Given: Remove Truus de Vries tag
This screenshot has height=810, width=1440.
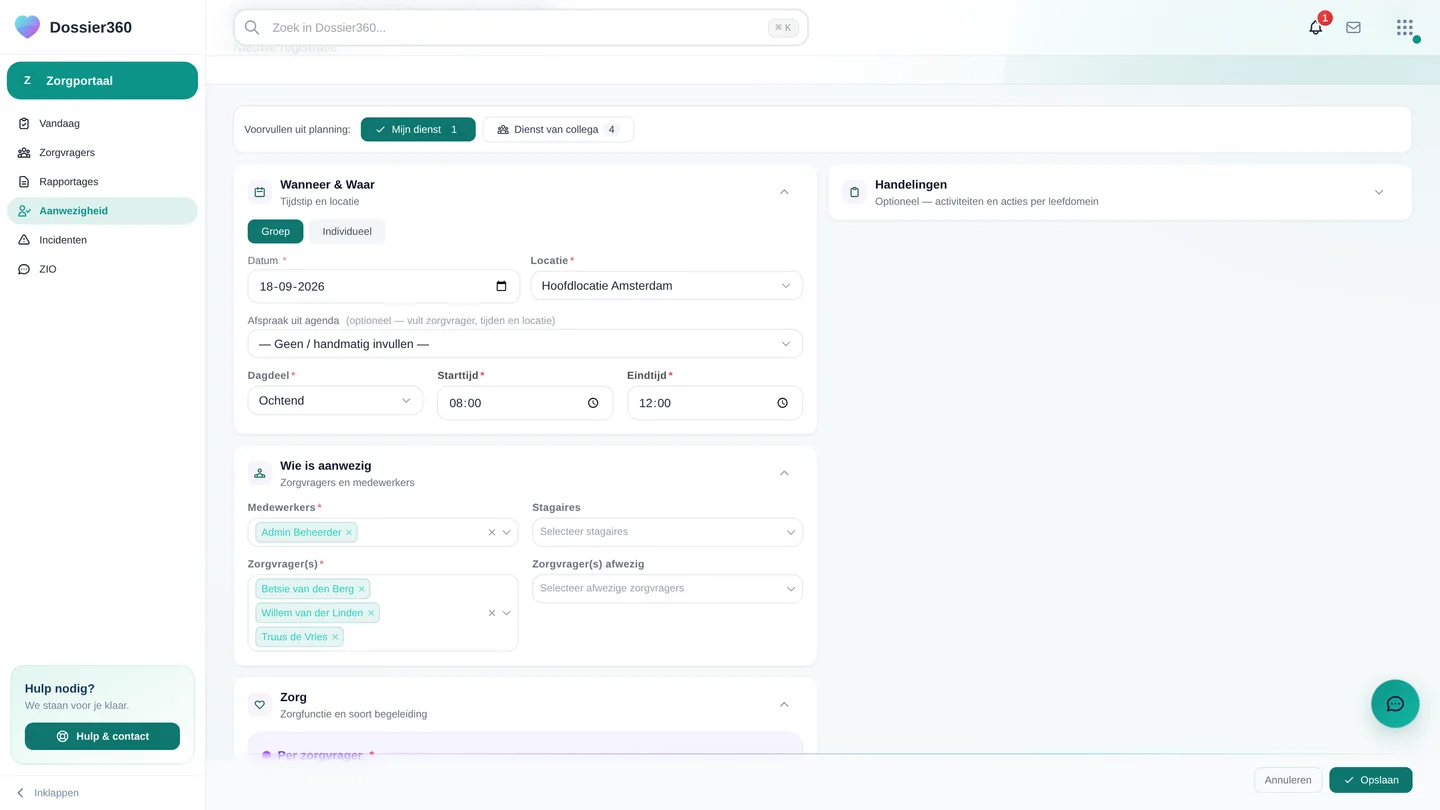Looking at the screenshot, I should [x=335, y=637].
